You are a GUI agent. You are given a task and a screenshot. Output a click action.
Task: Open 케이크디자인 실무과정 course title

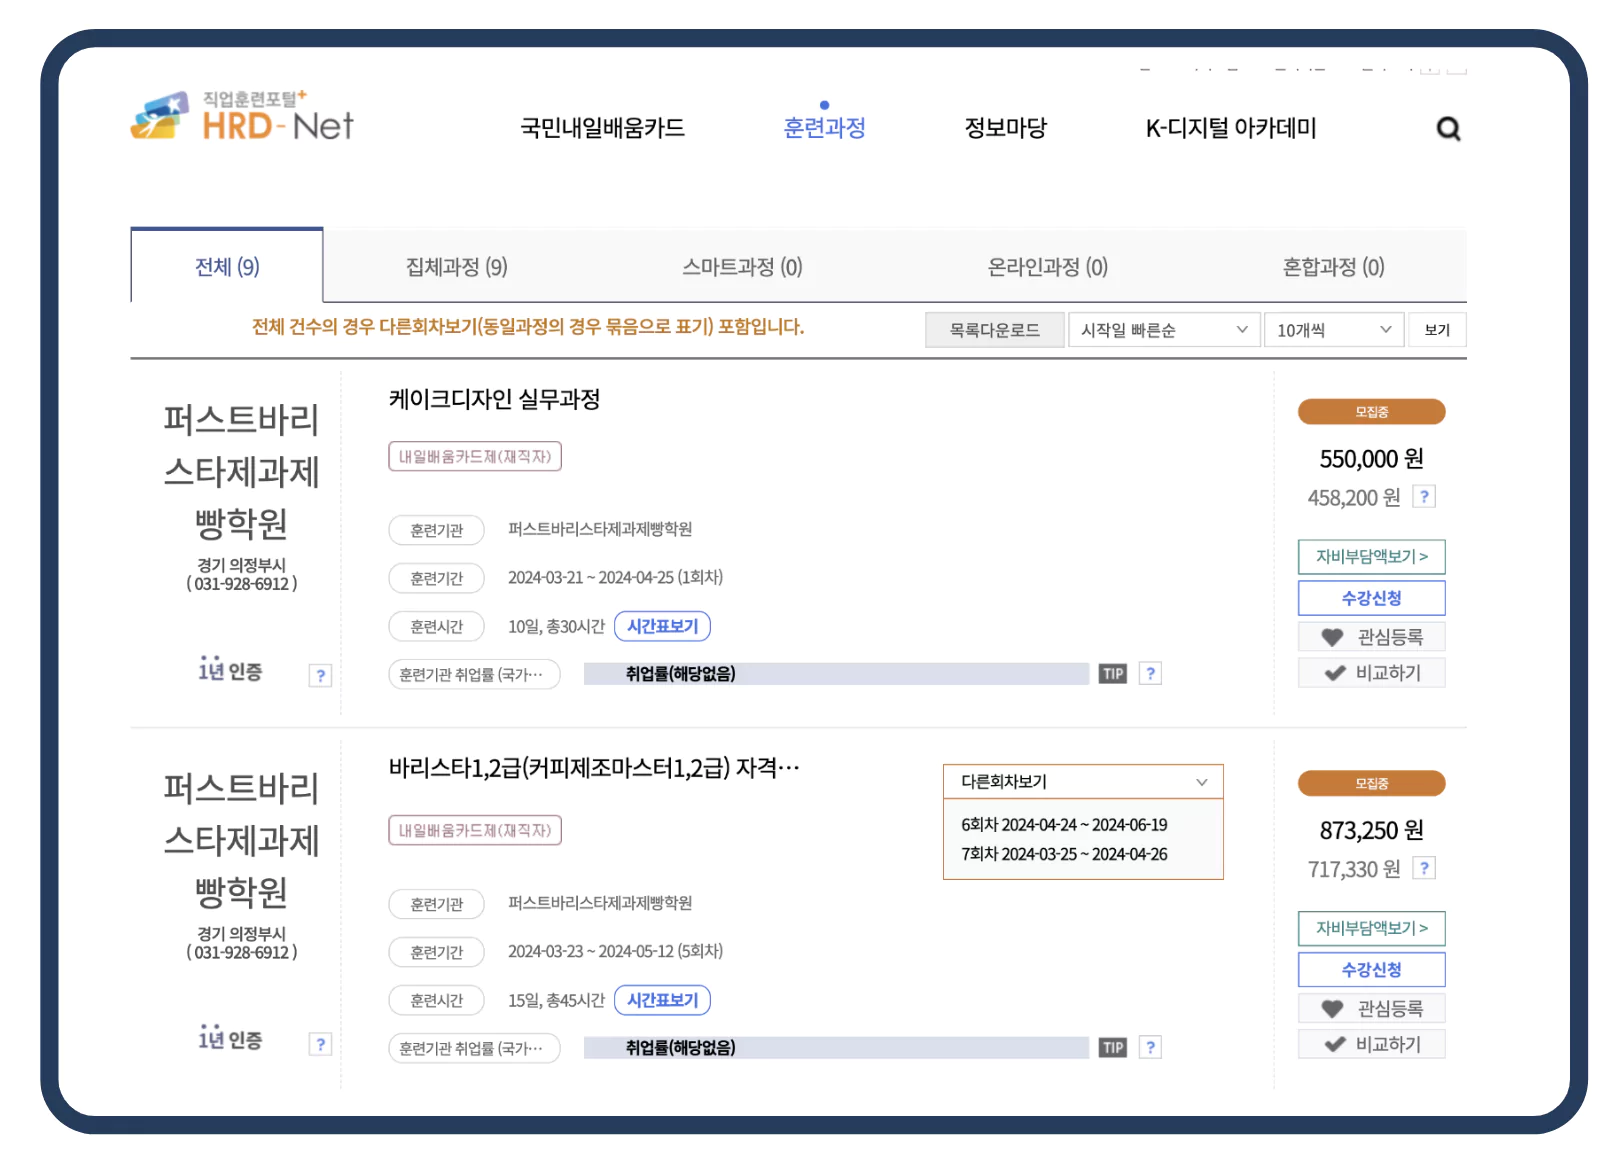tap(494, 399)
